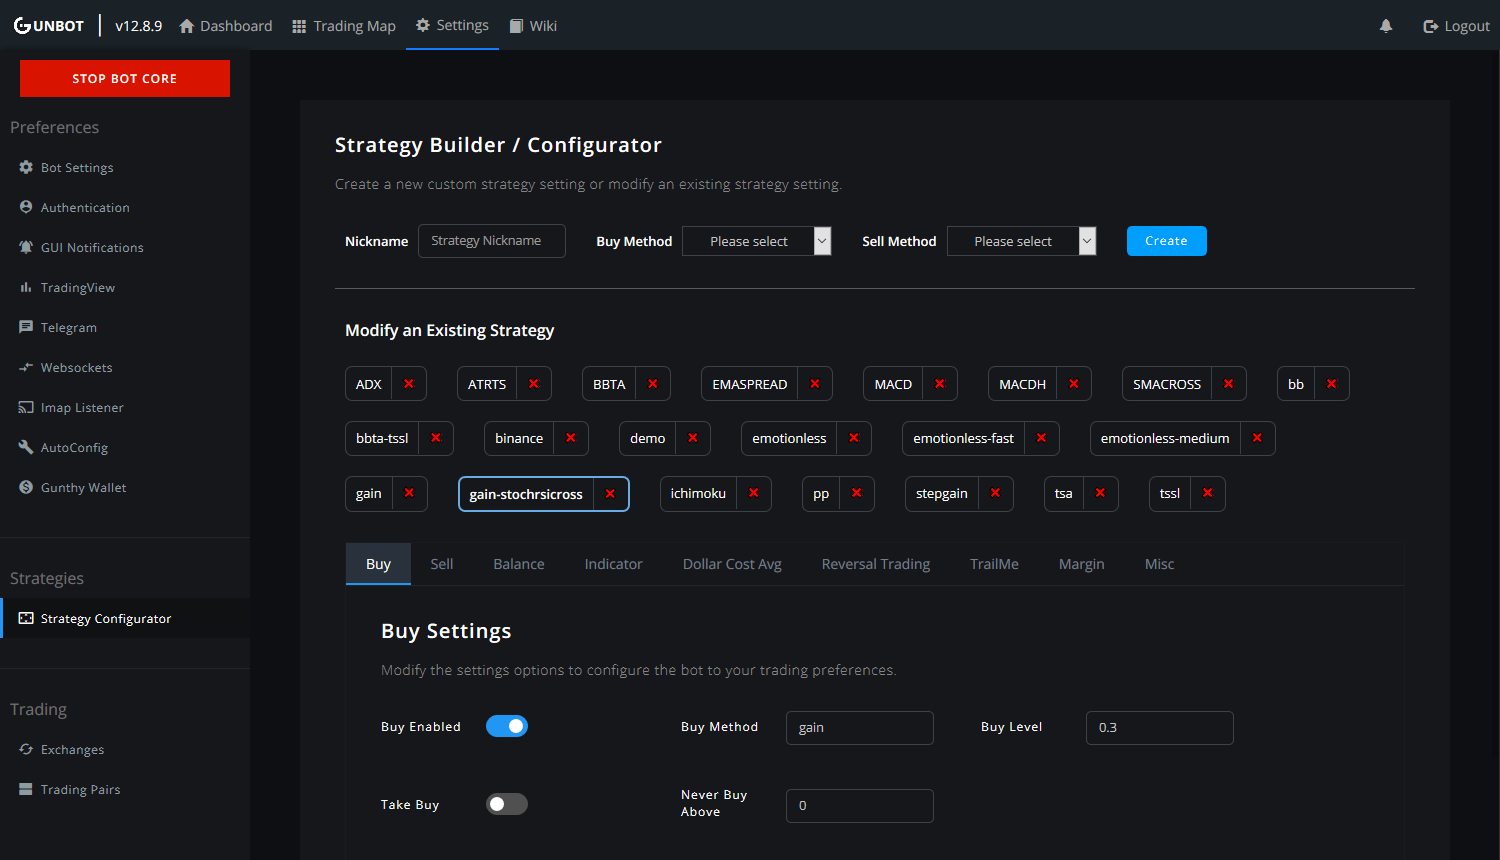Remove the ichimoku strategy using its X
Screen dimensions: 1500x860
[x=753, y=493]
